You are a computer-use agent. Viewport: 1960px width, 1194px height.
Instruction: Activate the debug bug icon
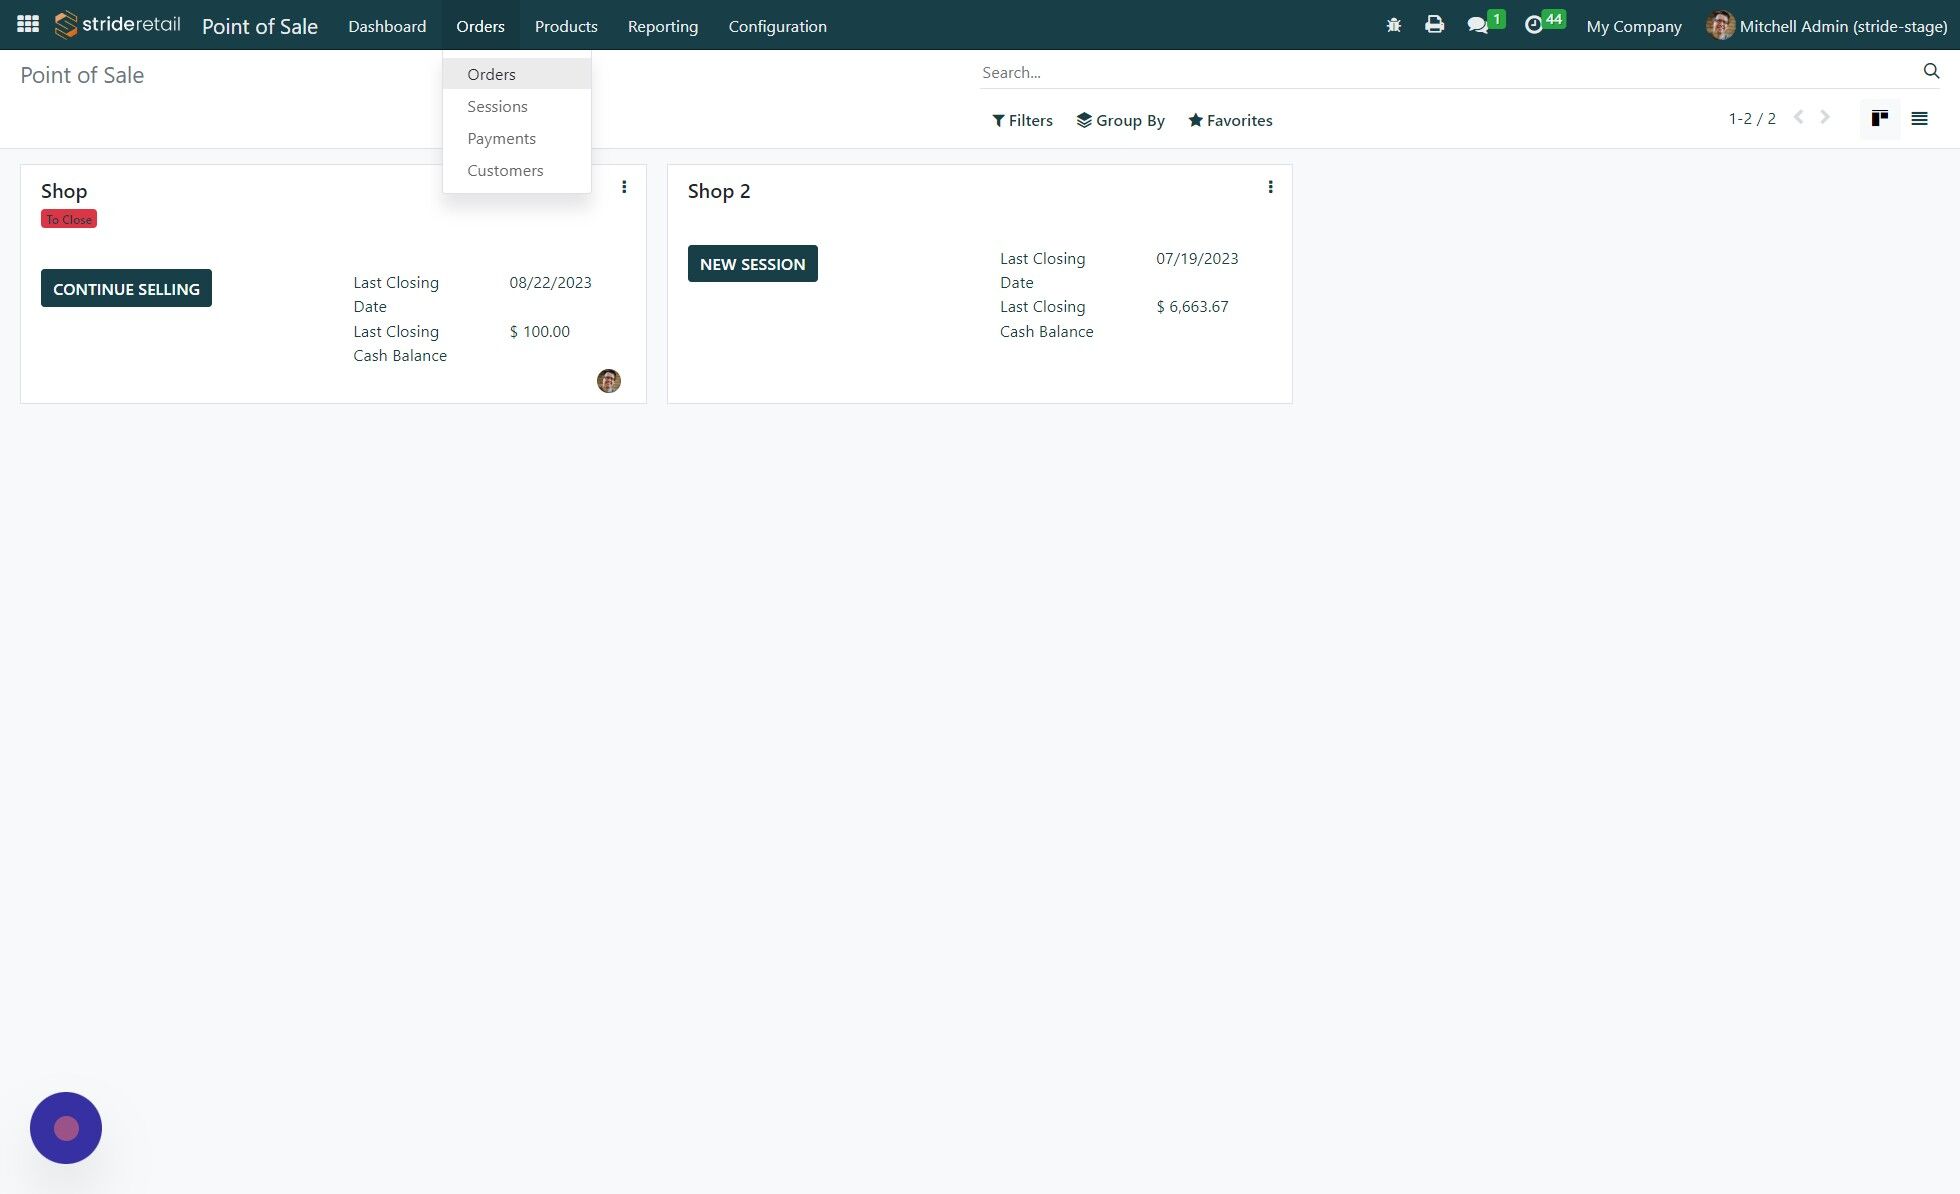click(x=1392, y=25)
